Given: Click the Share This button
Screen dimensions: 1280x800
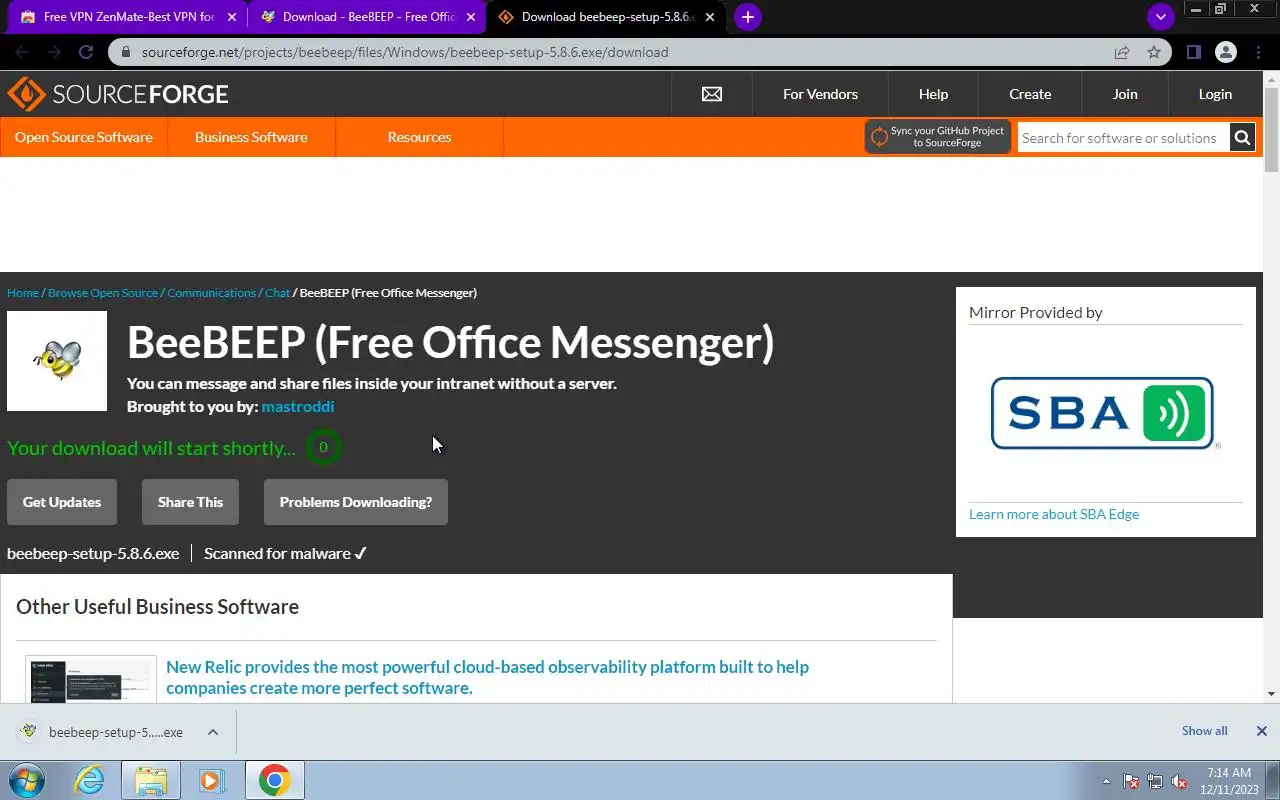Looking at the screenshot, I should click(190, 502).
